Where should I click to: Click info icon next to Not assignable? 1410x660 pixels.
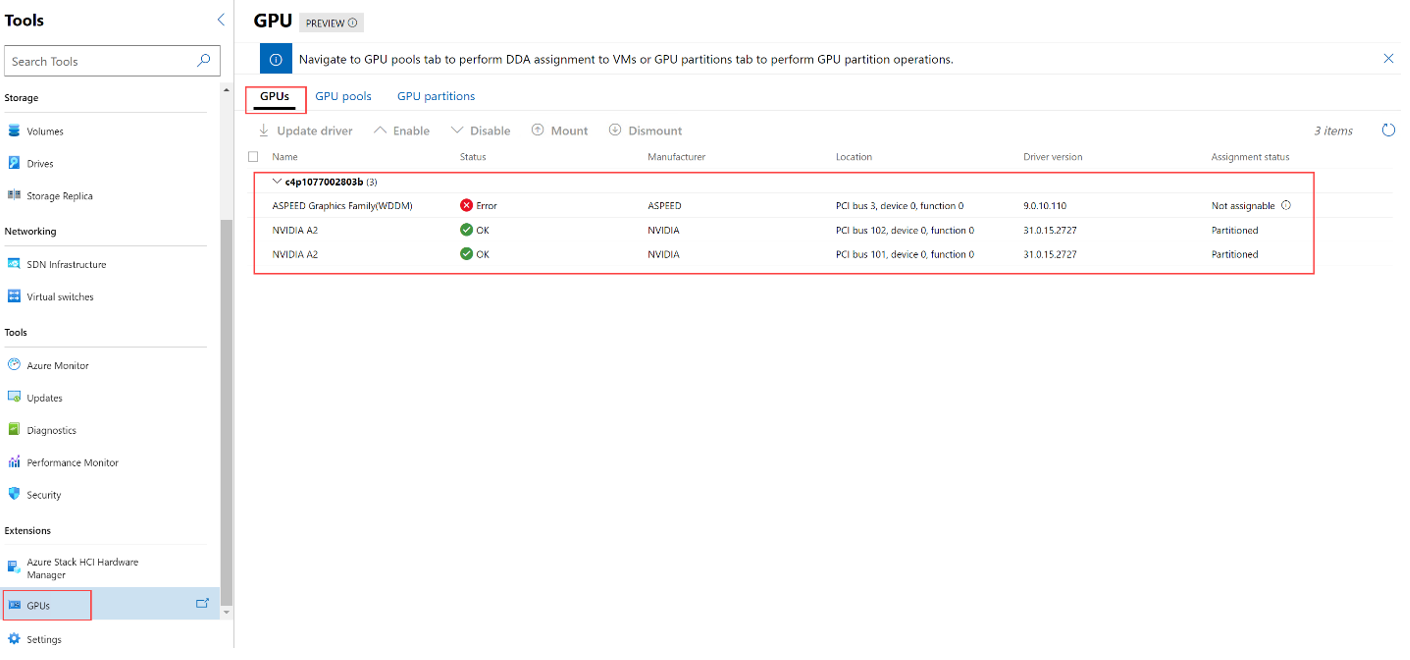[1286, 205]
